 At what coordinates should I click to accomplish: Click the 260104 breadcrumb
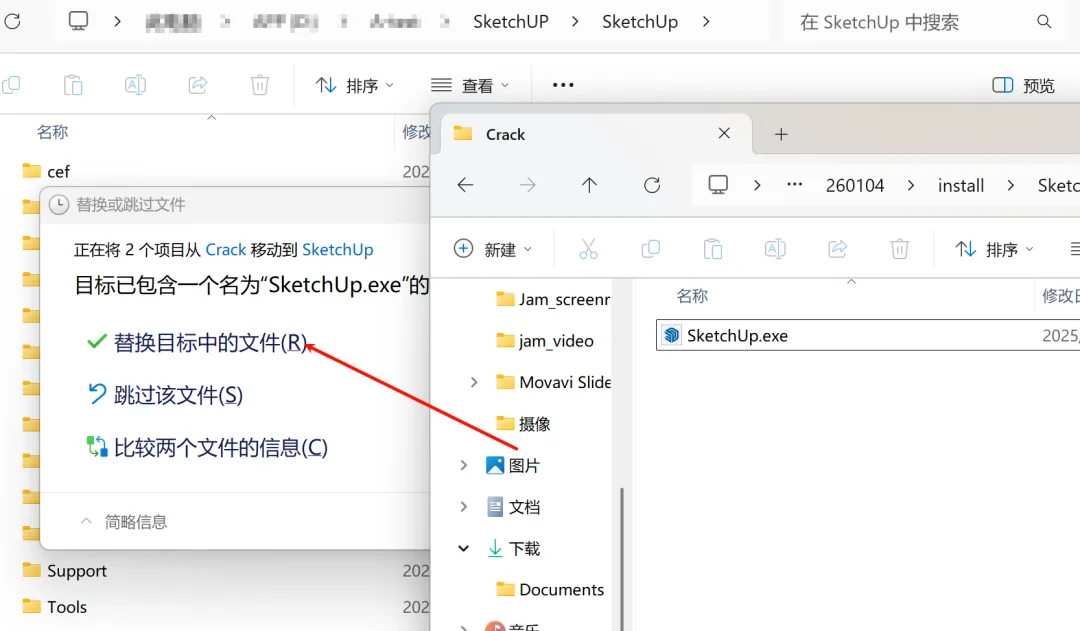click(x=855, y=185)
